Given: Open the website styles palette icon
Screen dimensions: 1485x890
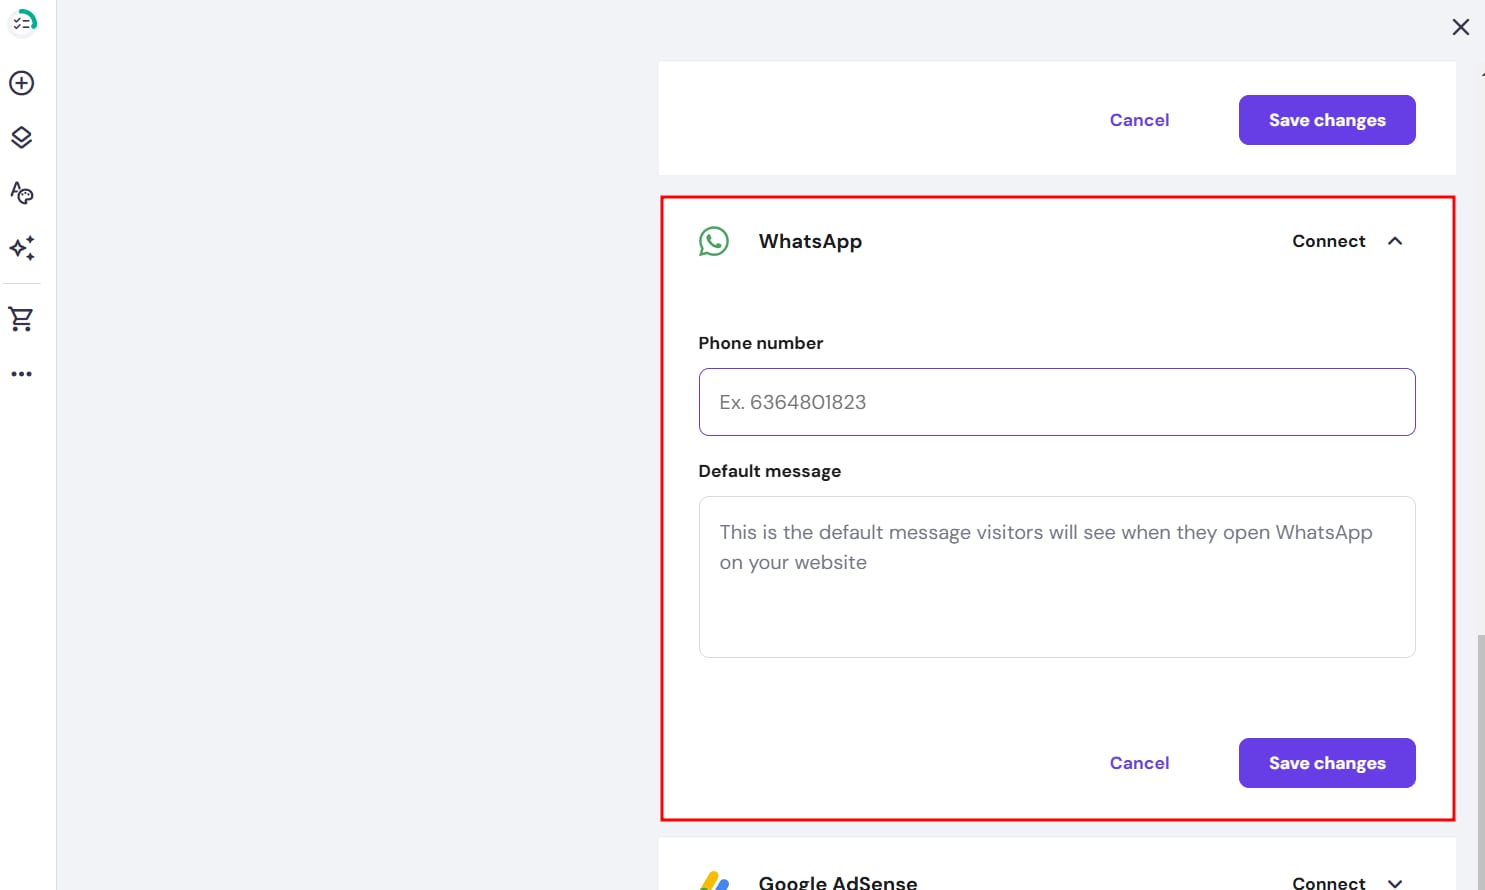Looking at the screenshot, I should coord(22,192).
